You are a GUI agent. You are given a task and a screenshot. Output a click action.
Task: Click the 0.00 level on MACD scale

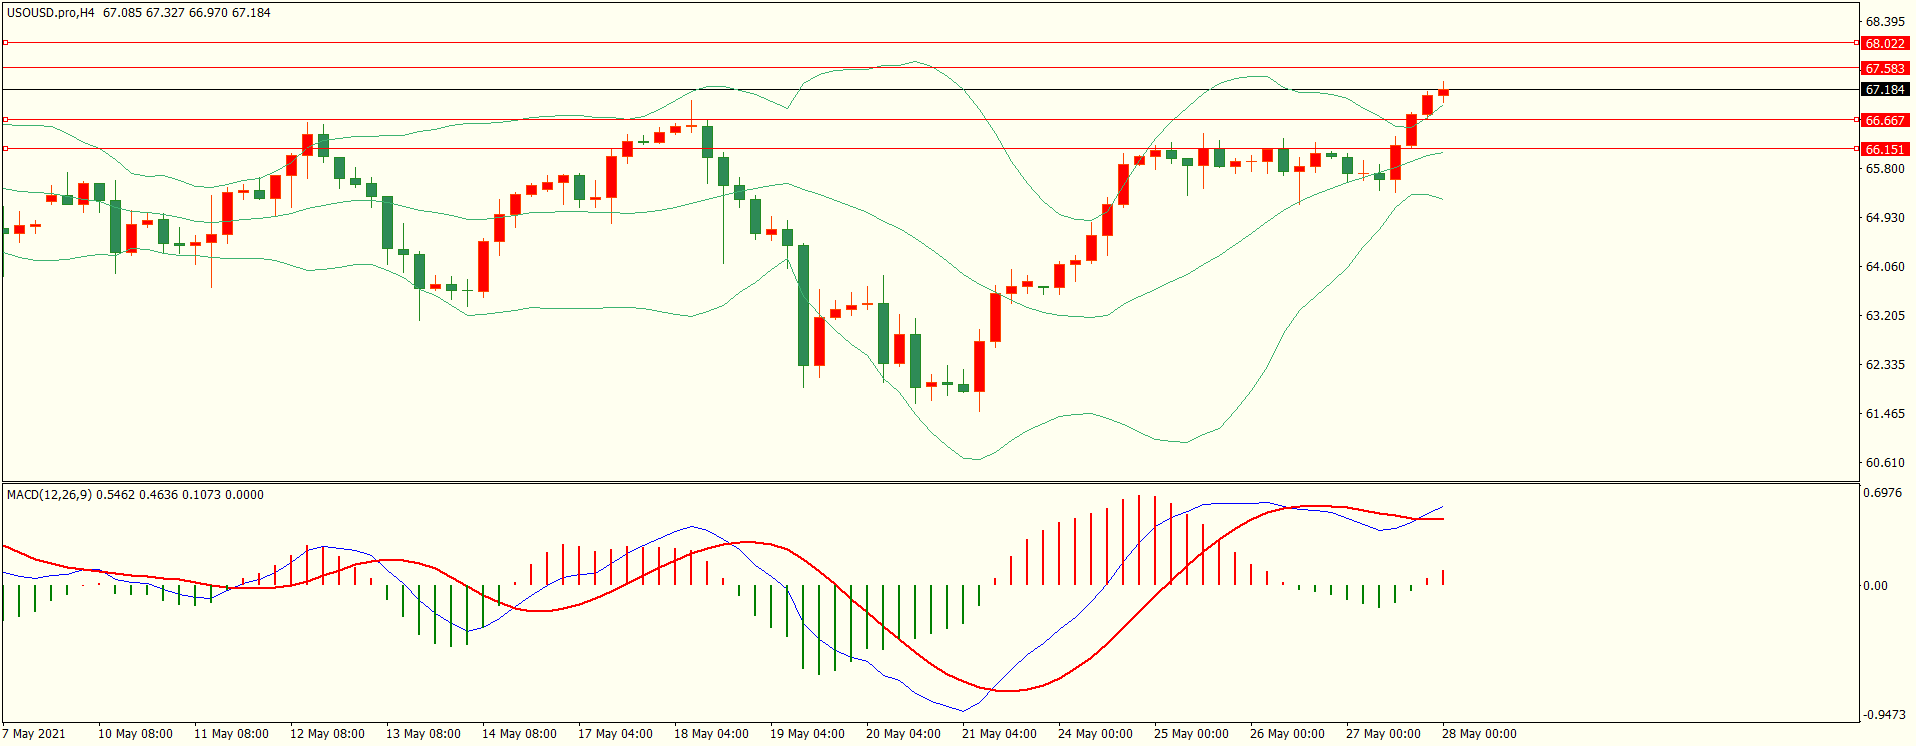(x=1875, y=586)
